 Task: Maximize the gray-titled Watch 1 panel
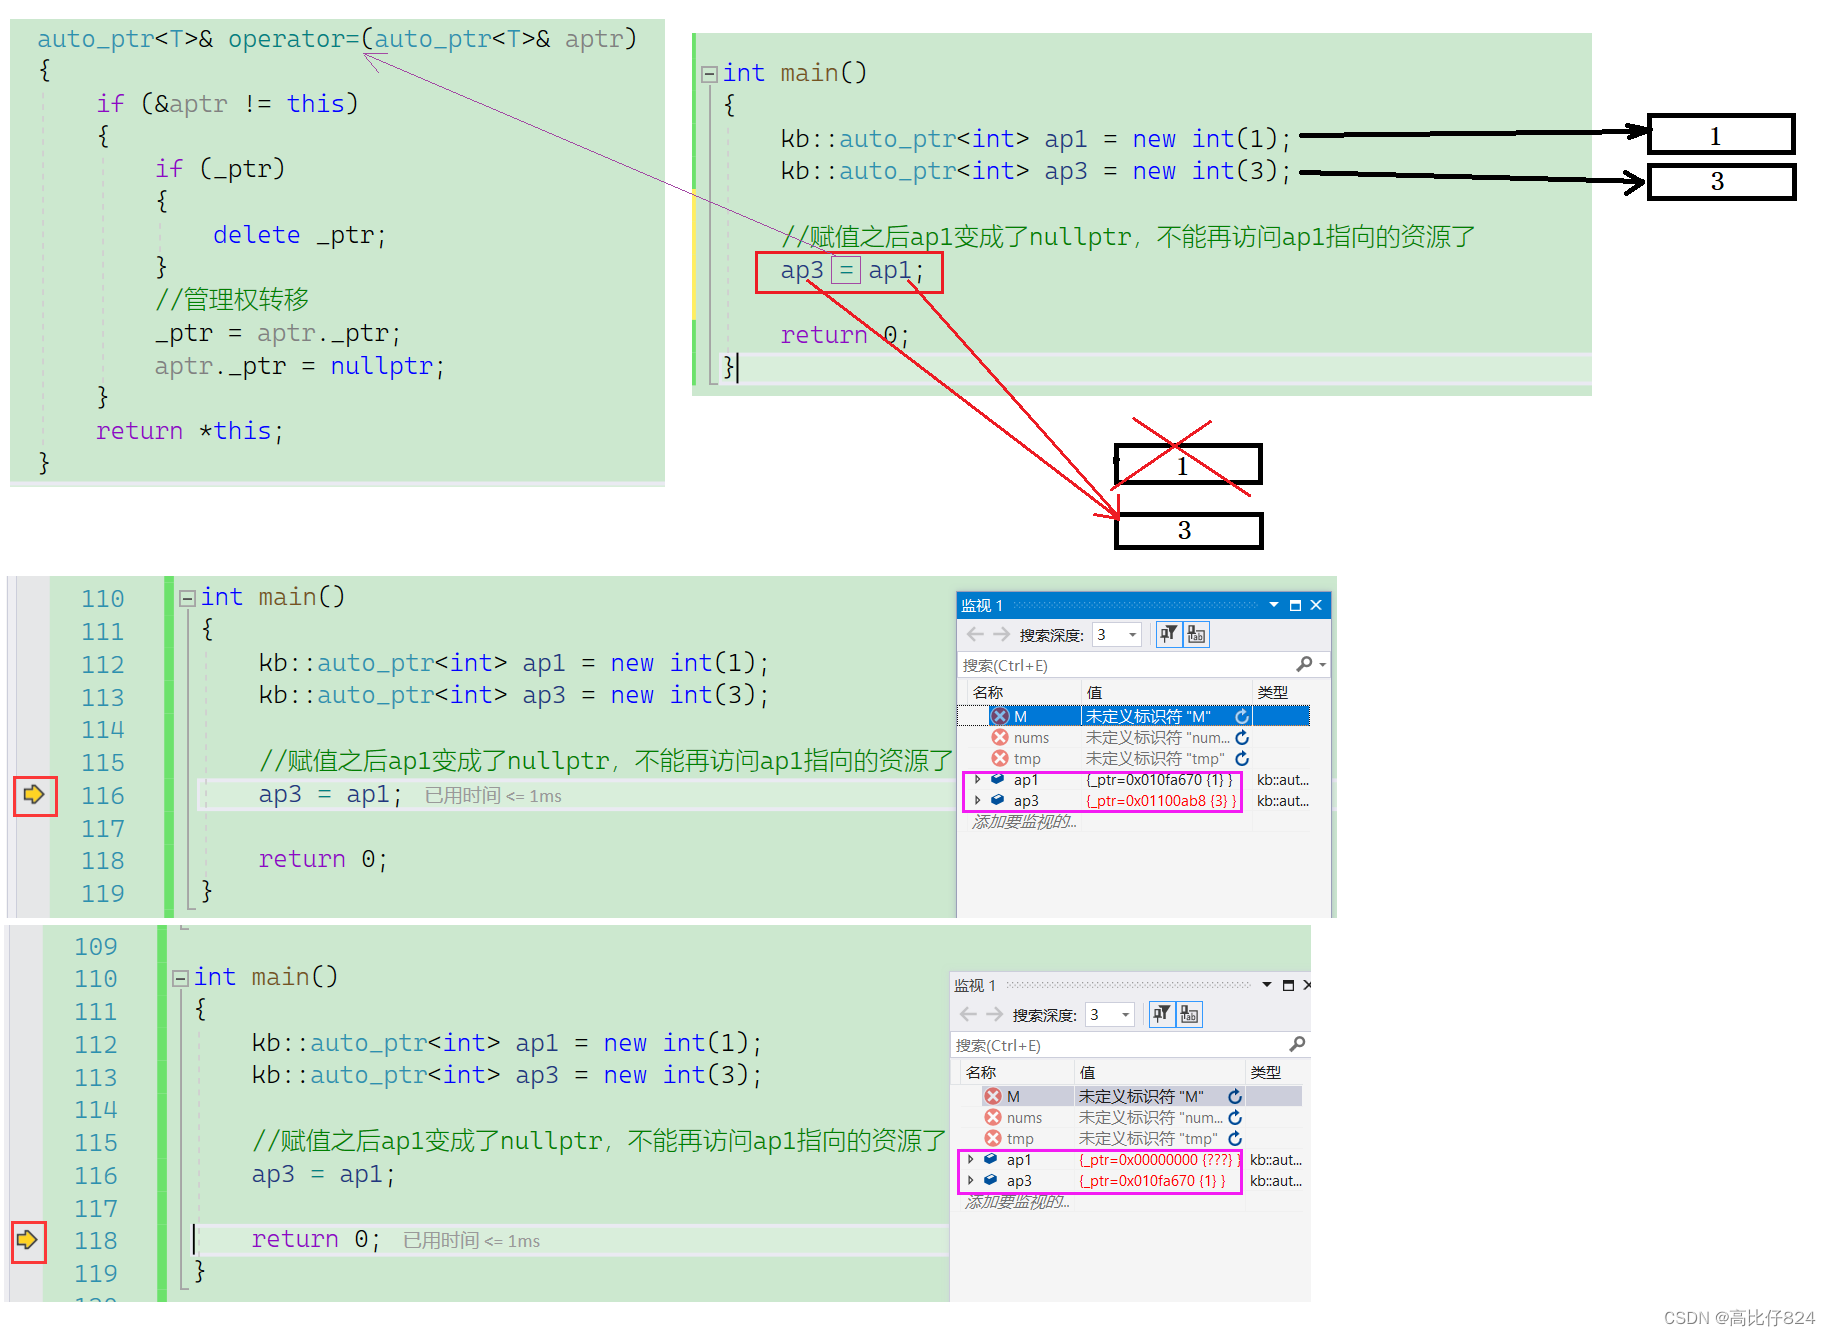(1288, 985)
